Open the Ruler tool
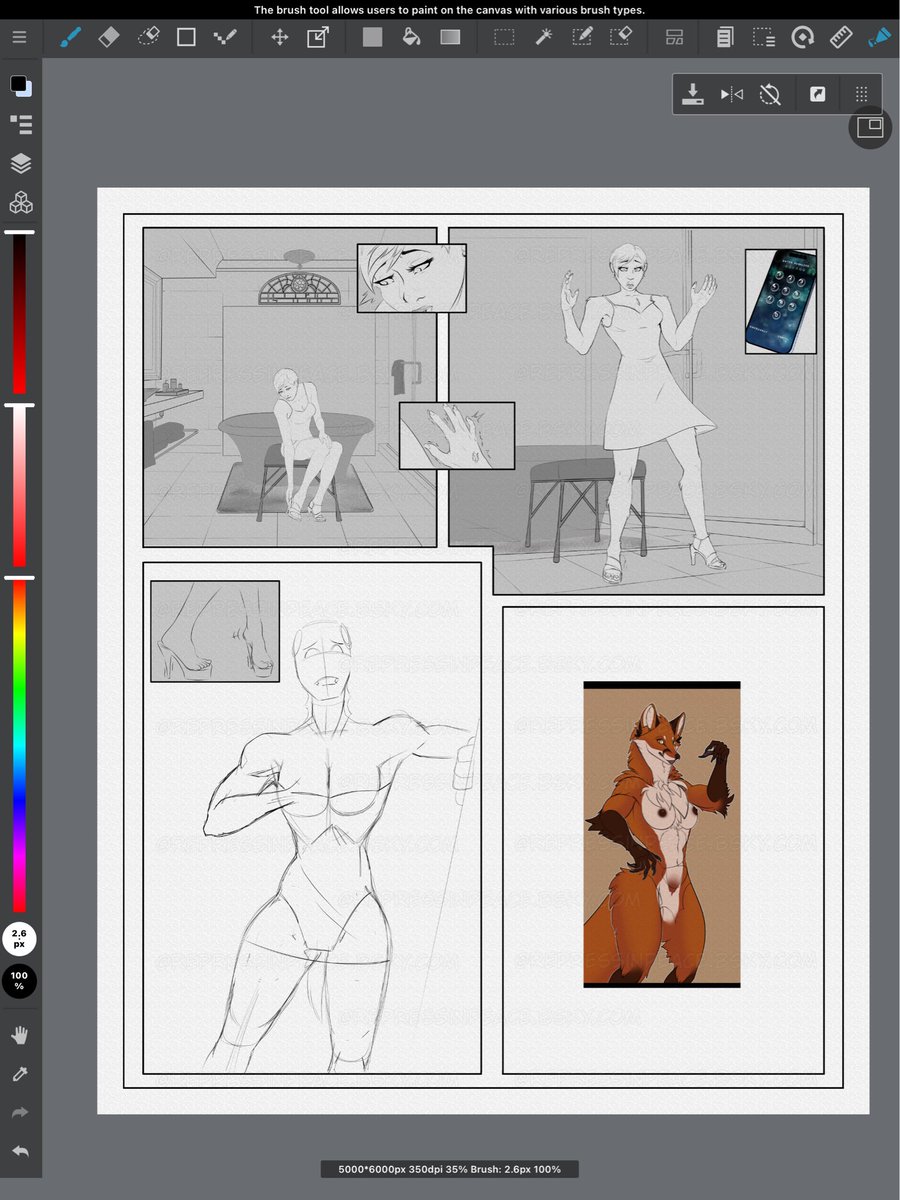This screenshot has width=900, height=1200. [x=840, y=37]
